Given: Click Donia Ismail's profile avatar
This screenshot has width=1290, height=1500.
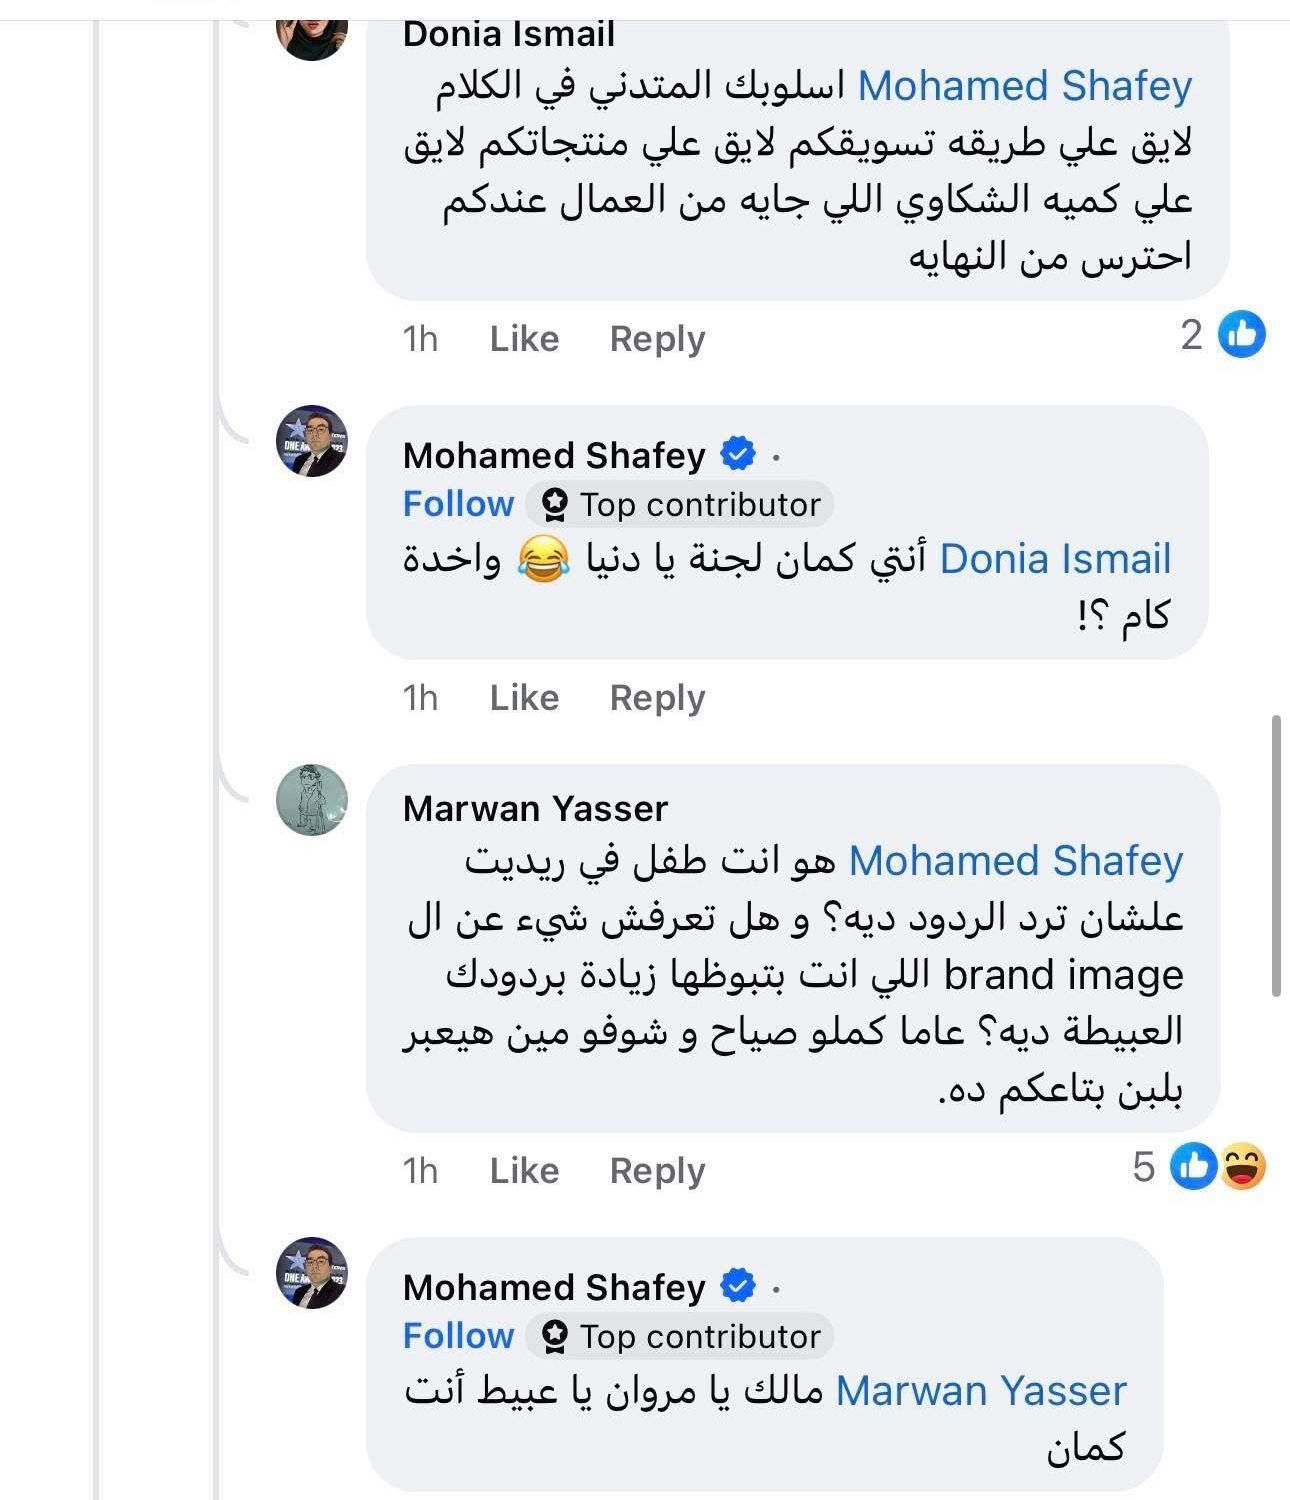Looking at the screenshot, I should (x=313, y=32).
